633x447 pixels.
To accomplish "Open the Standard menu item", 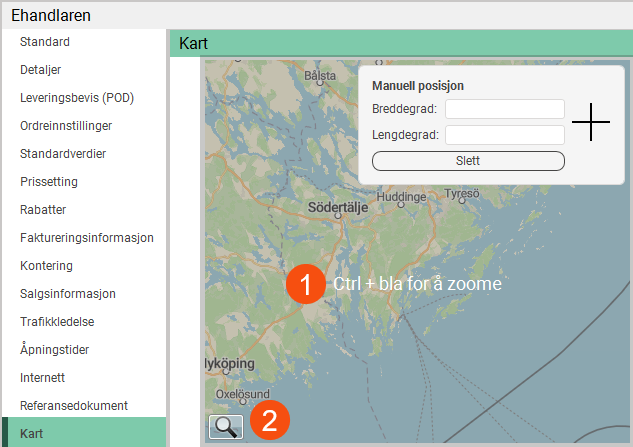I will (x=45, y=42).
